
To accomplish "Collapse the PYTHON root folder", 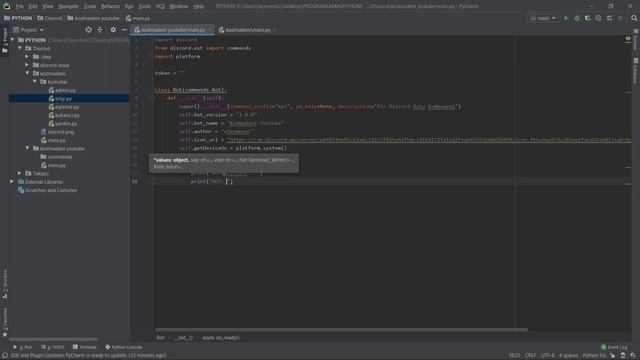I will [13, 40].
